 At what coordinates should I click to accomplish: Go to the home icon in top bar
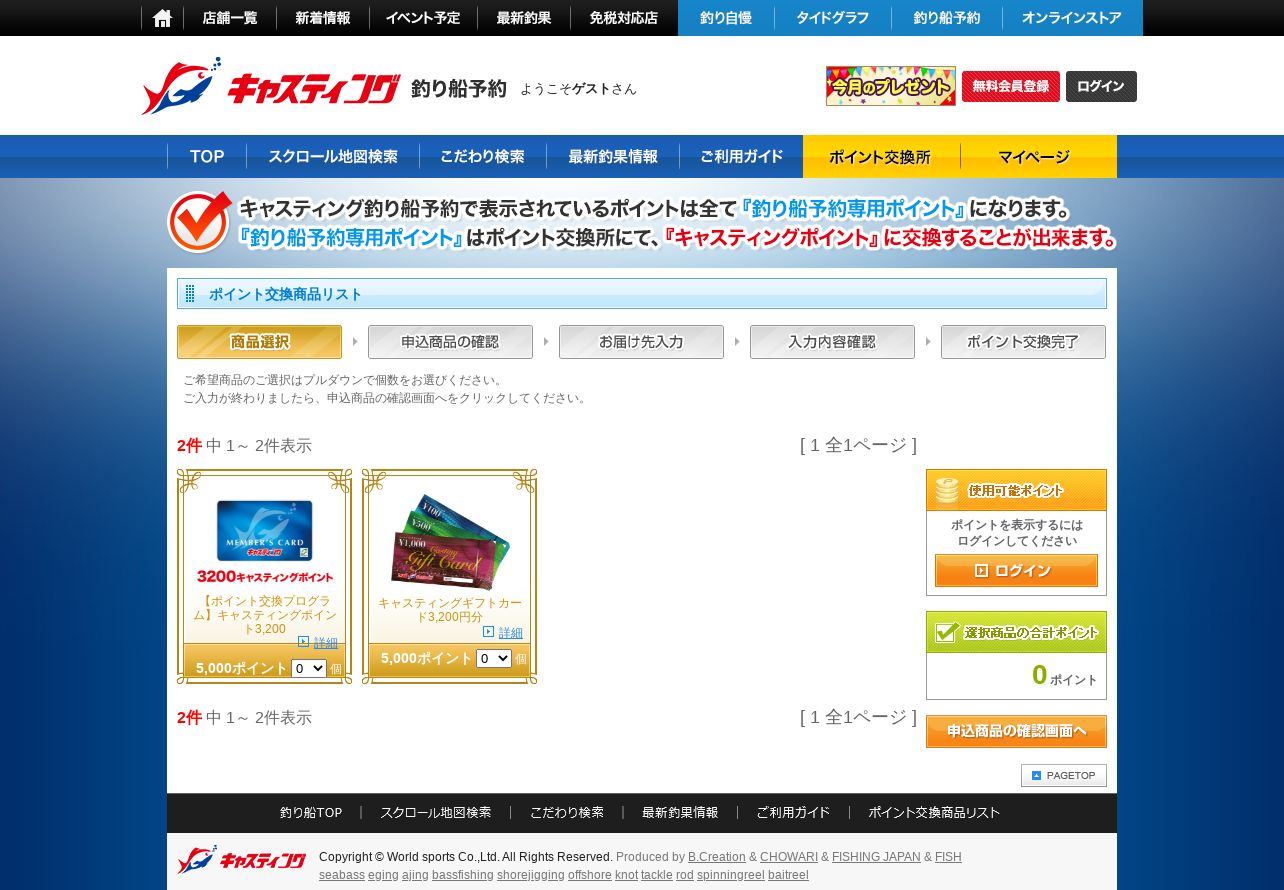pos(162,18)
